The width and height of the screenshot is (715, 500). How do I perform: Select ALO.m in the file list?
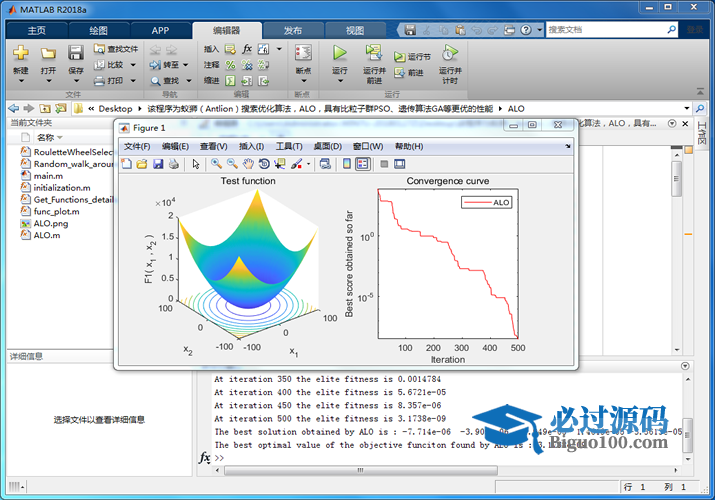point(47,235)
